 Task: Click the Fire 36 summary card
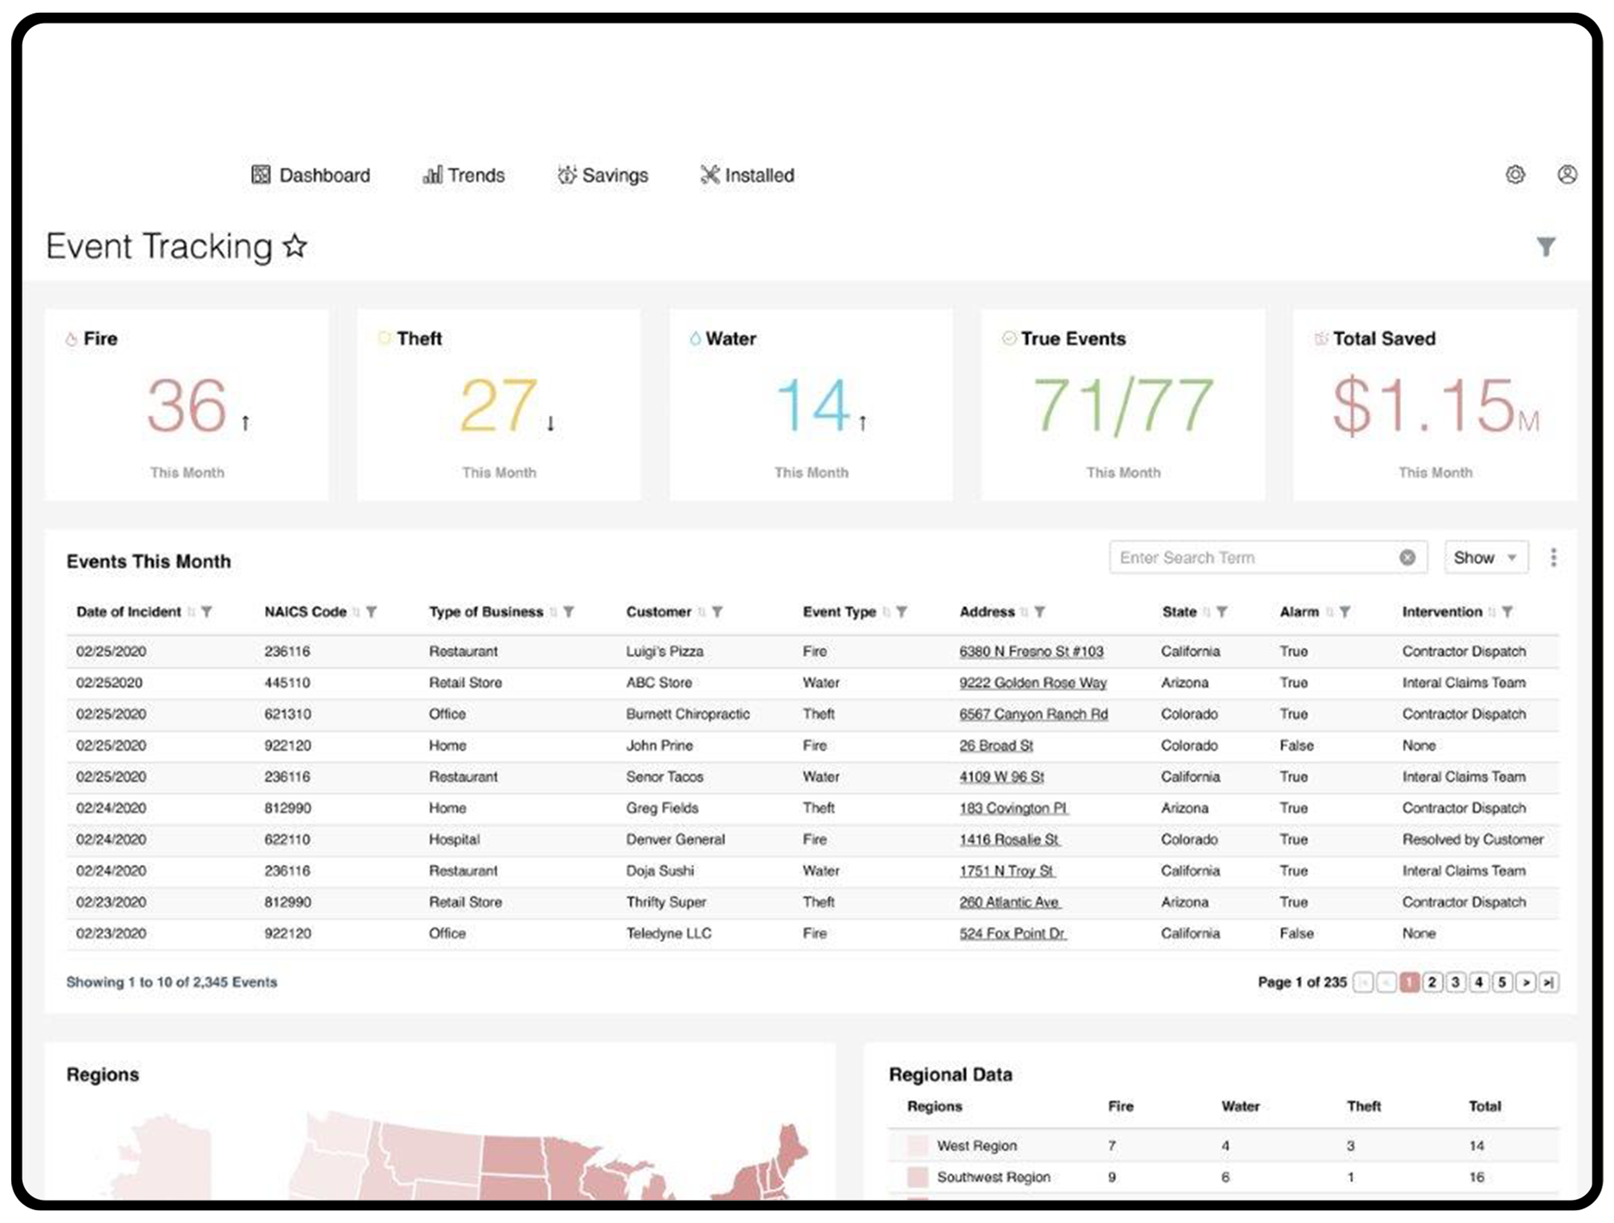[187, 405]
